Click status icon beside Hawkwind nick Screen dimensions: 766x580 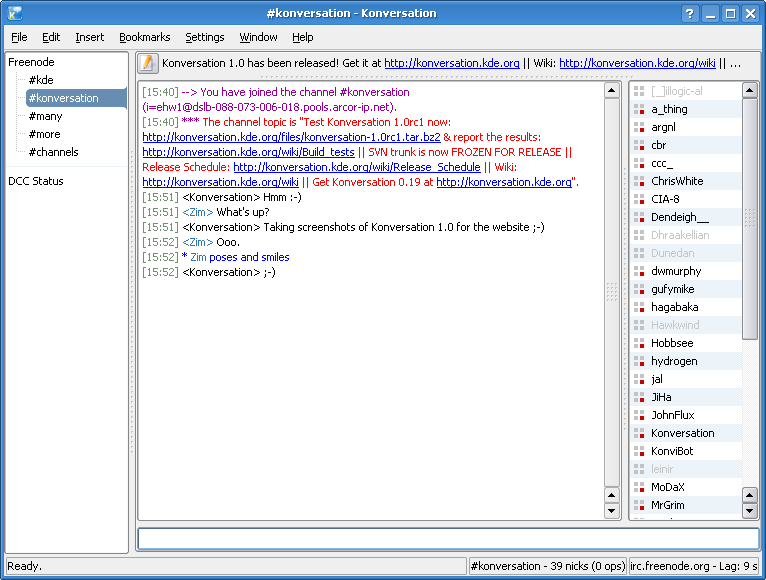coord(639,325)
